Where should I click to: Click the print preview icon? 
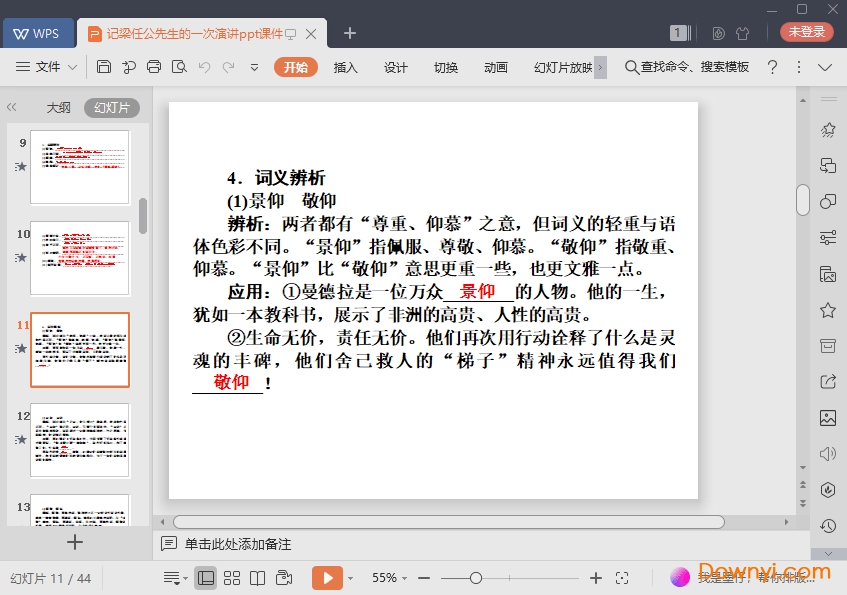(x=178, y=67)
